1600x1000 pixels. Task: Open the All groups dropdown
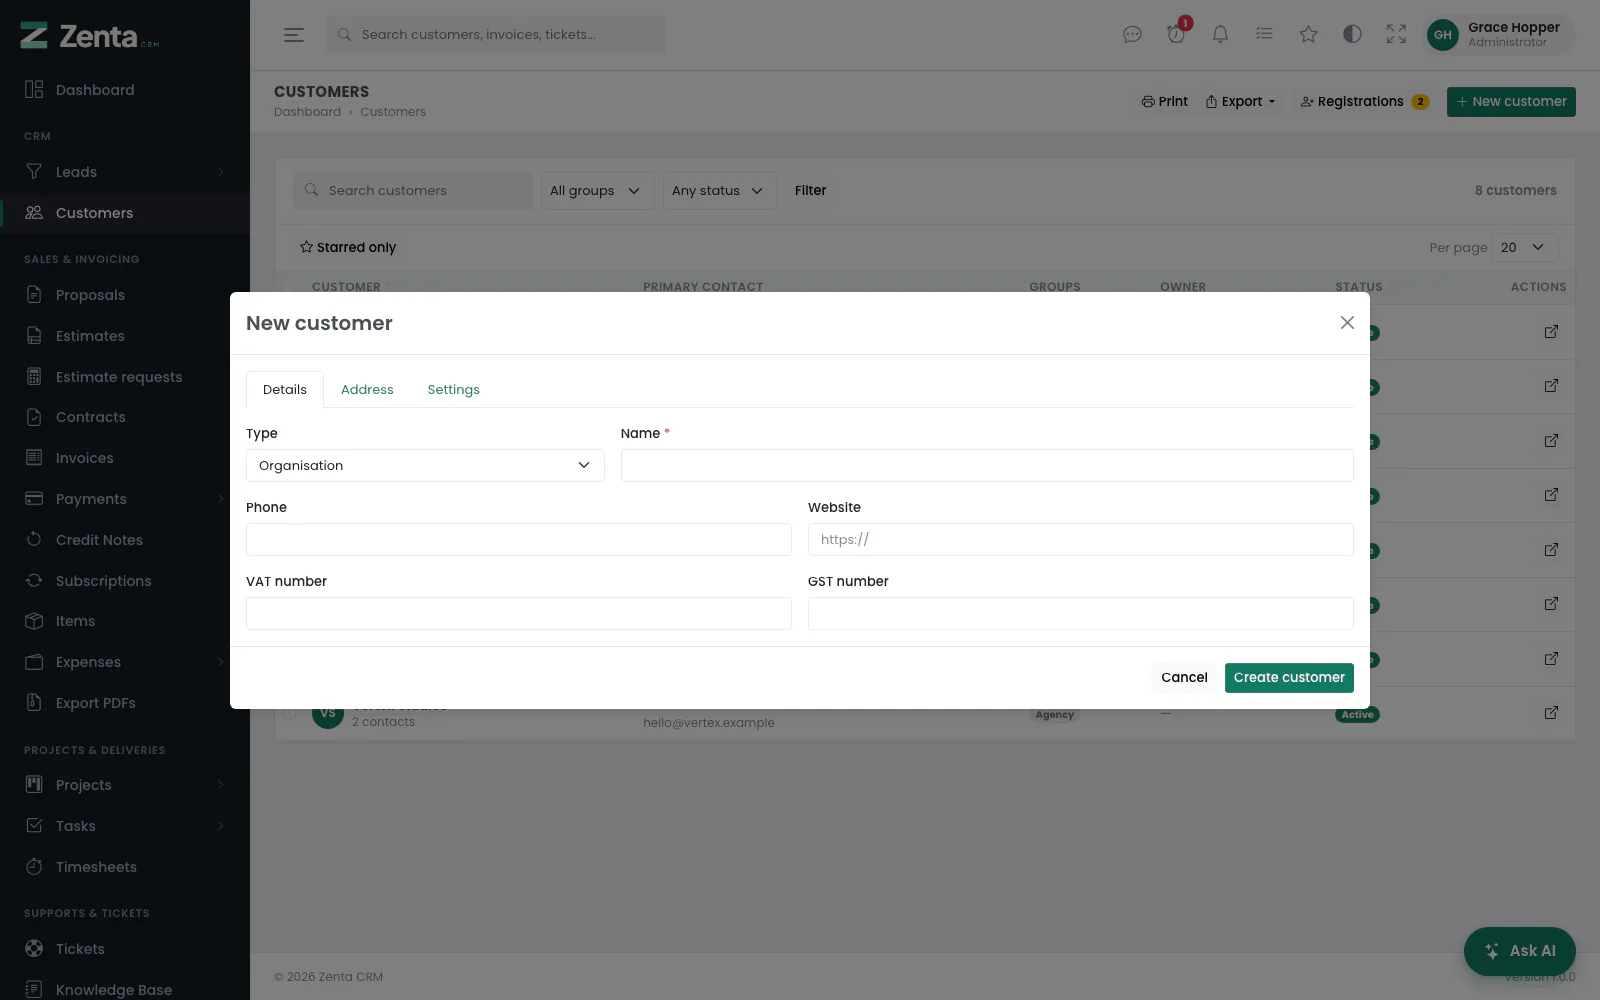pyautogui.click(x=597, y=191)
